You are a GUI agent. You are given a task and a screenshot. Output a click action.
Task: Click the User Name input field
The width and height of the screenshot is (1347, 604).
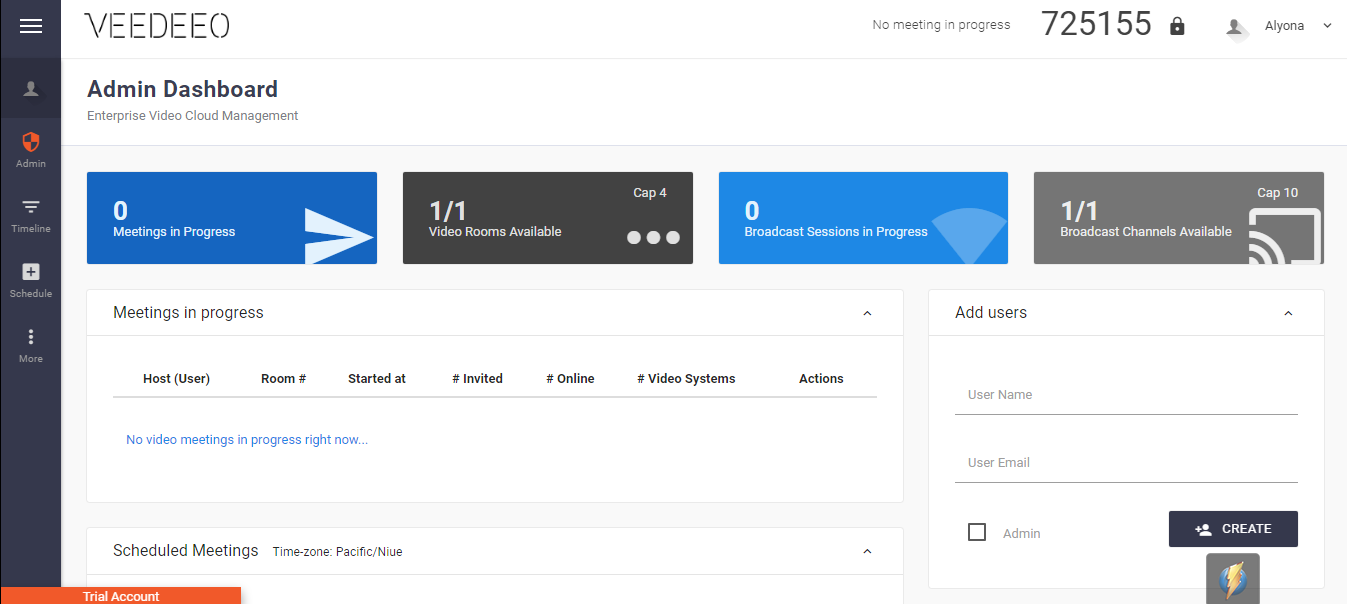point(1126,395)
